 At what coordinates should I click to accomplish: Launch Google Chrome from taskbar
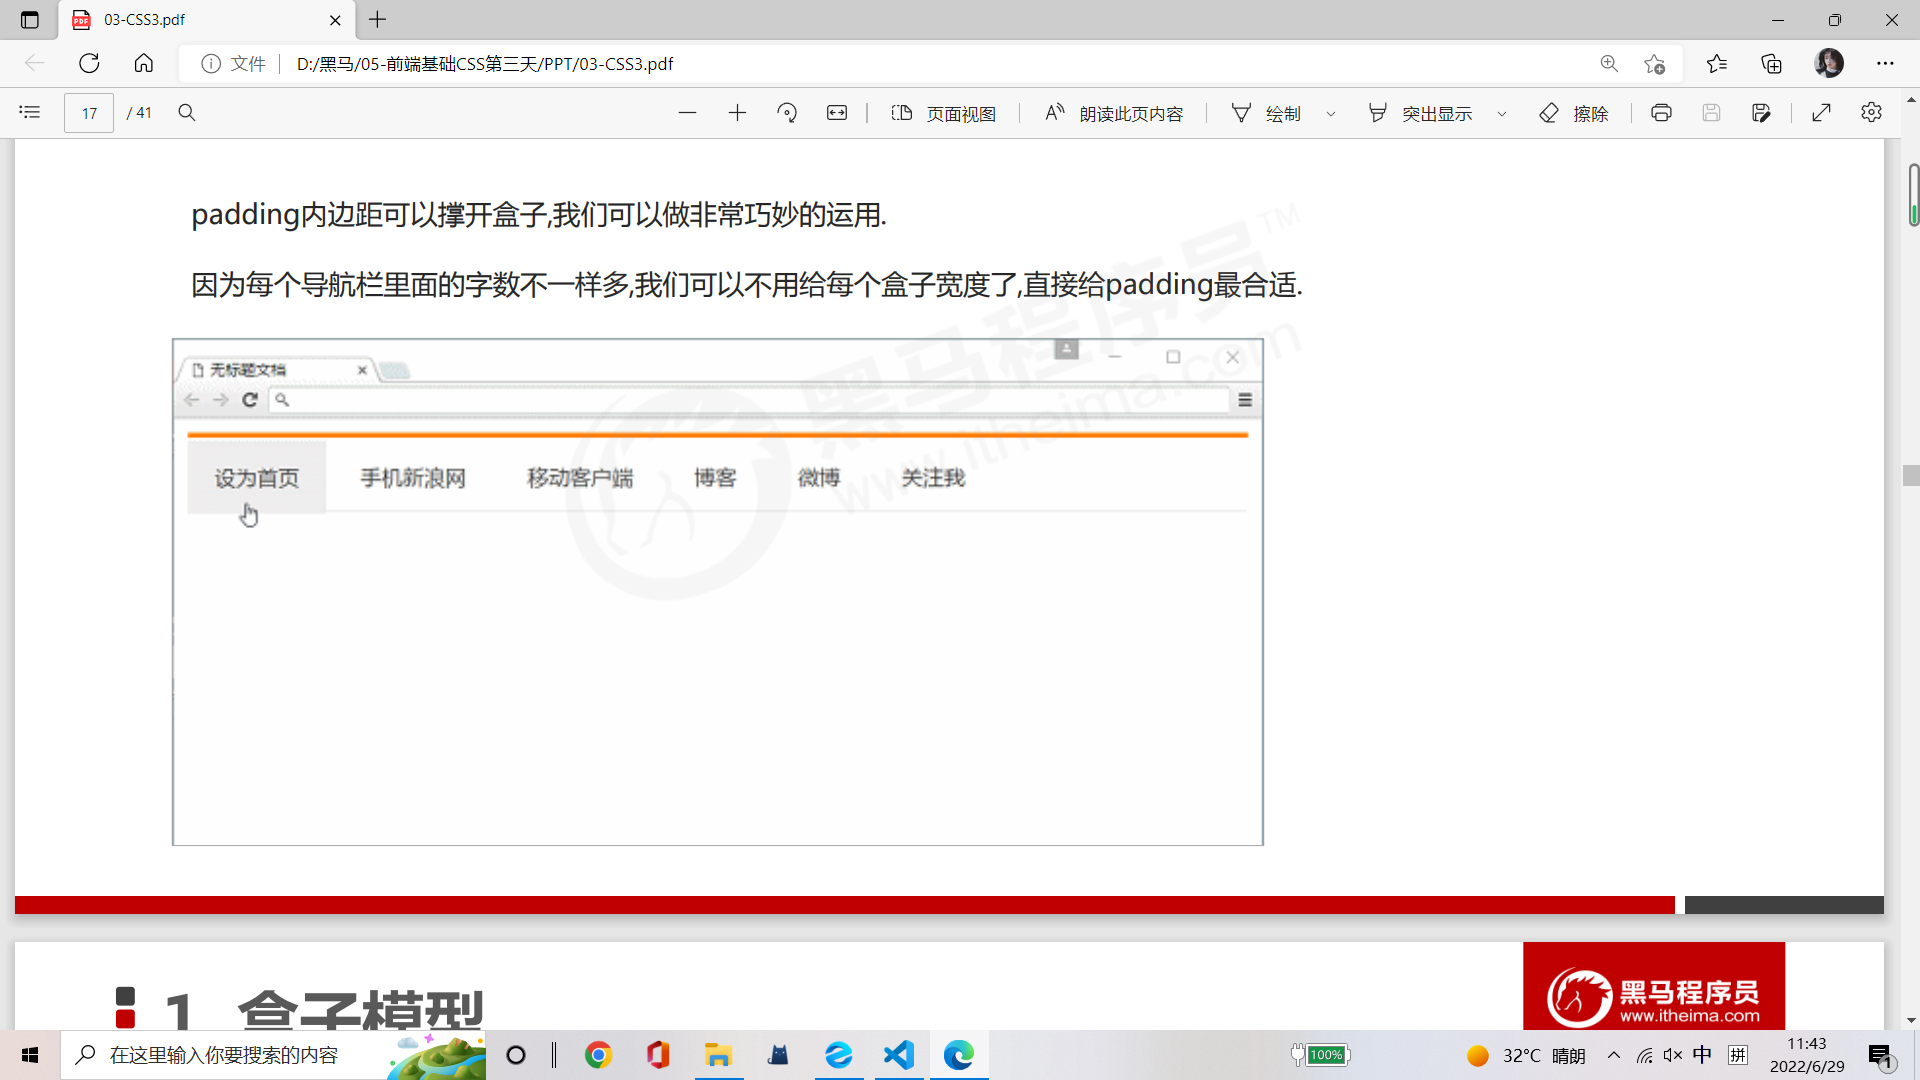tap(598, 1055)
